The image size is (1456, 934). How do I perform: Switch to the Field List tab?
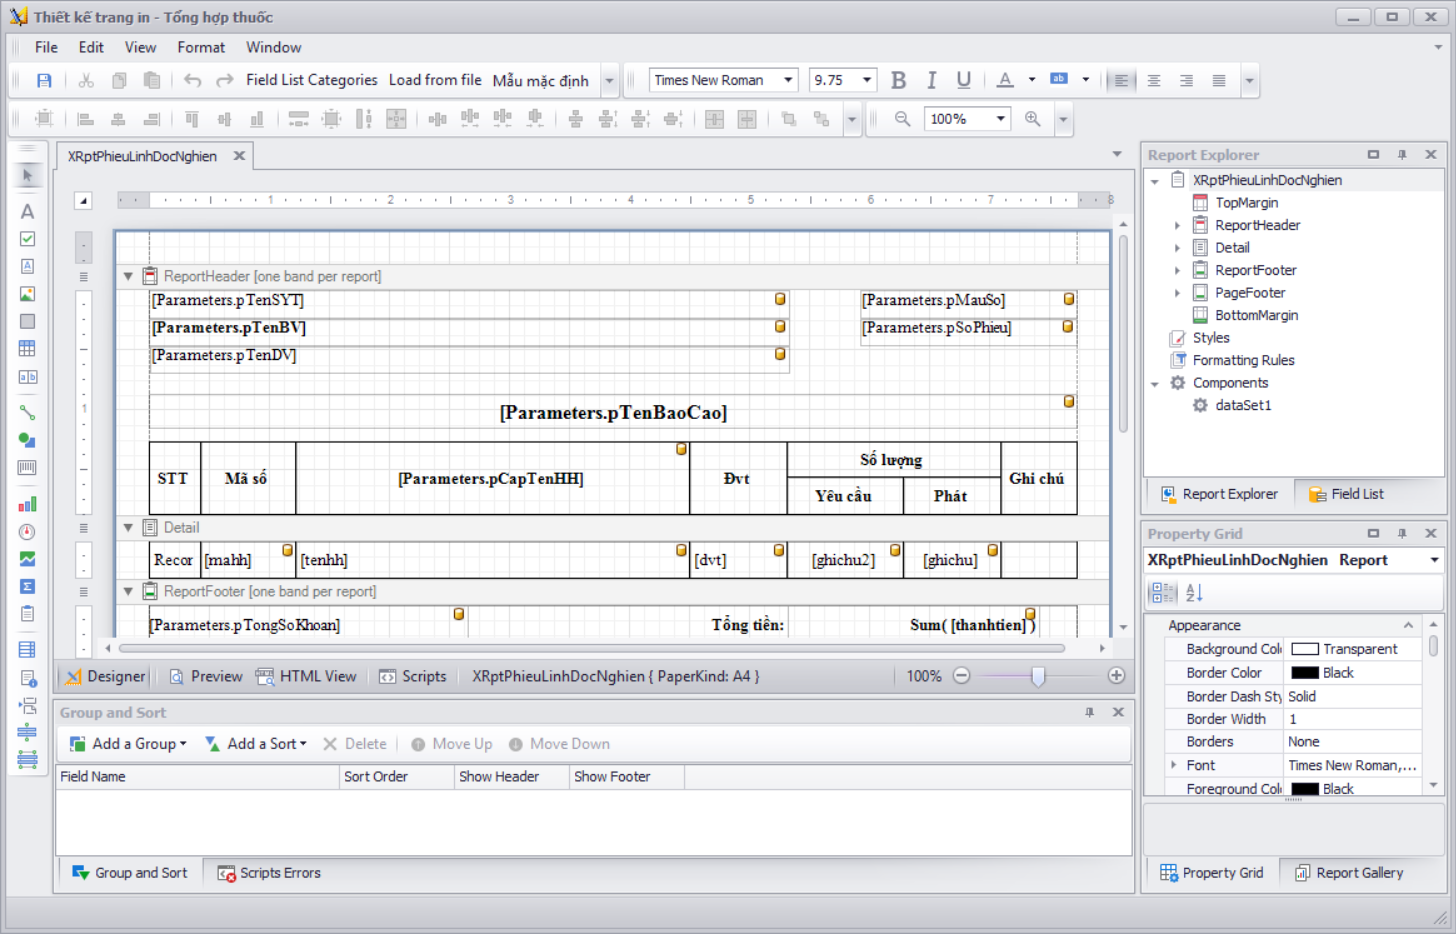pos(1346,494)
